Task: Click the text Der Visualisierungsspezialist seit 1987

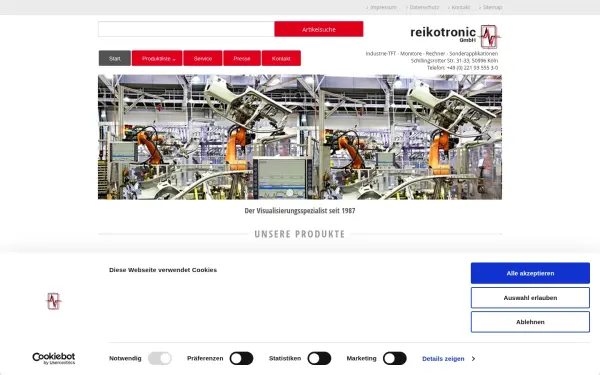Action: tap(300, 210)
